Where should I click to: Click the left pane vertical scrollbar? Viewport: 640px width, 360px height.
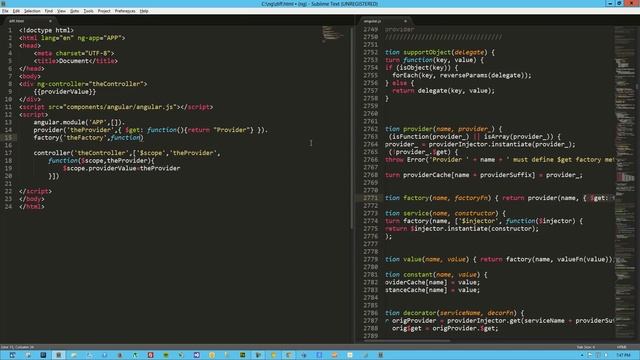click(352, 127)
